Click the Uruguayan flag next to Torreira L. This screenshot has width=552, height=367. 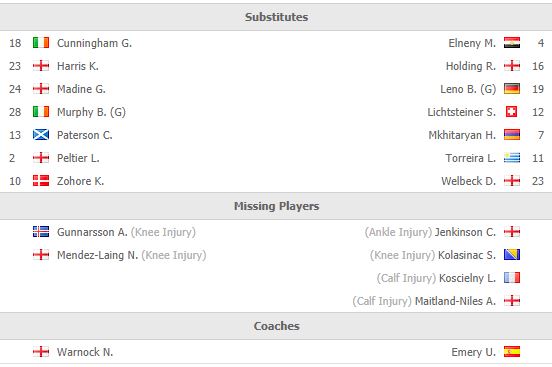click(x=512, y=158)
